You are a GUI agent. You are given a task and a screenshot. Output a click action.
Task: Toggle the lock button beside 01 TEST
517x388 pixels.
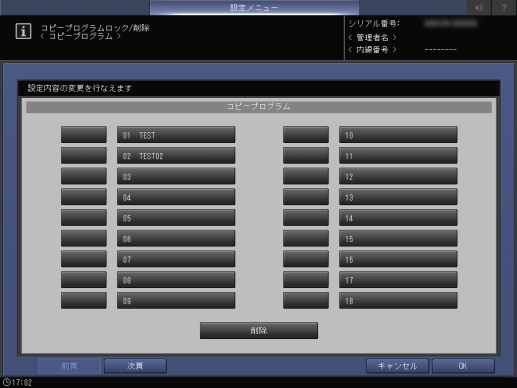click(84, 135)
